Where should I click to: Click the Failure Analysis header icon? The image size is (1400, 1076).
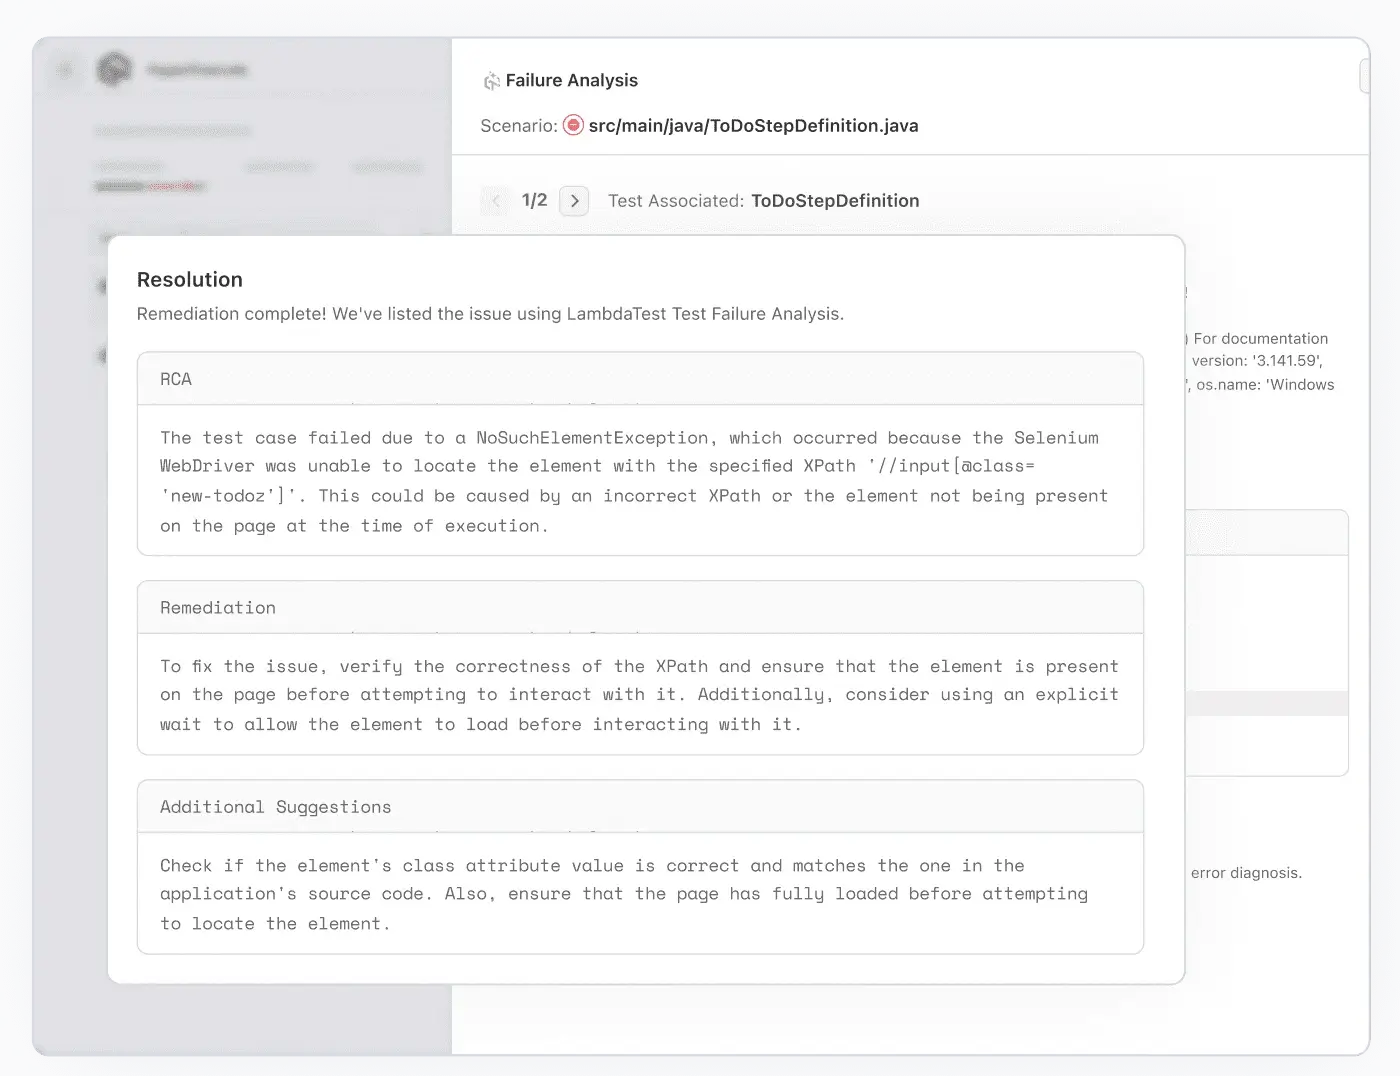(491, 81)
